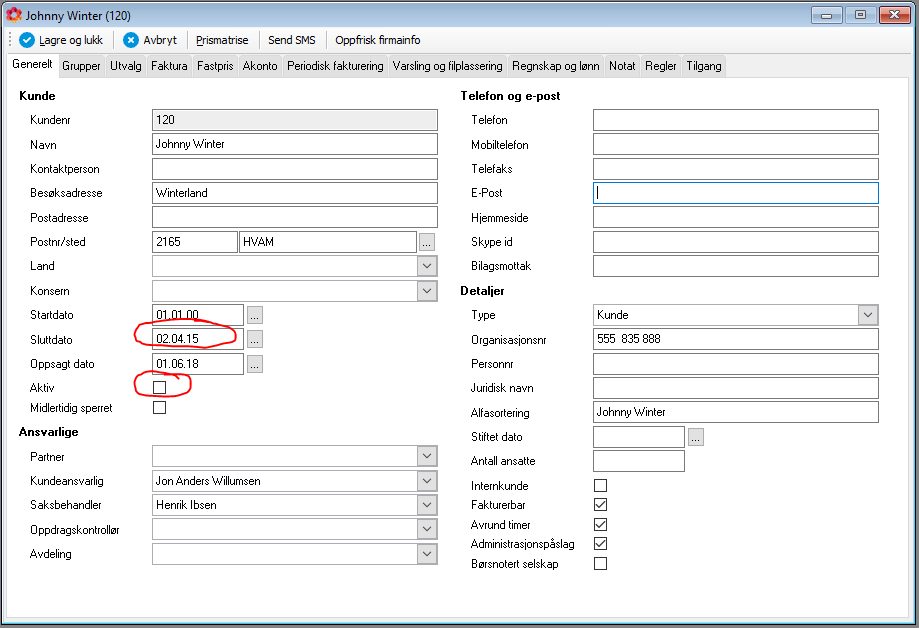
Task: Click the Antall ansatte input field
Action: pos(639,461)
